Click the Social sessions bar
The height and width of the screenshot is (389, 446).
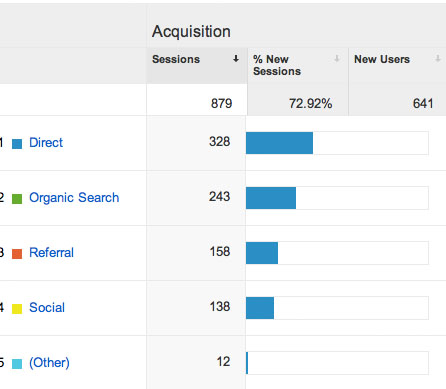(x=260, y=308)
